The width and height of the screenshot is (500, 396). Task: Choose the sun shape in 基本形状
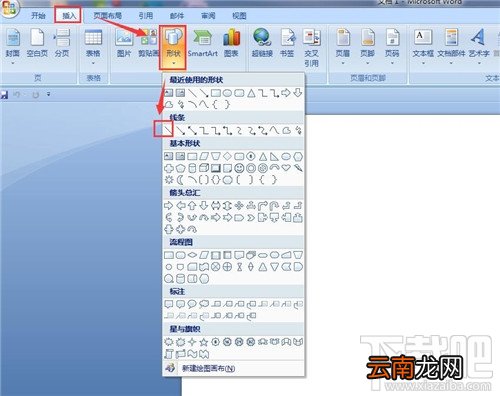click(x=169, y=180)
